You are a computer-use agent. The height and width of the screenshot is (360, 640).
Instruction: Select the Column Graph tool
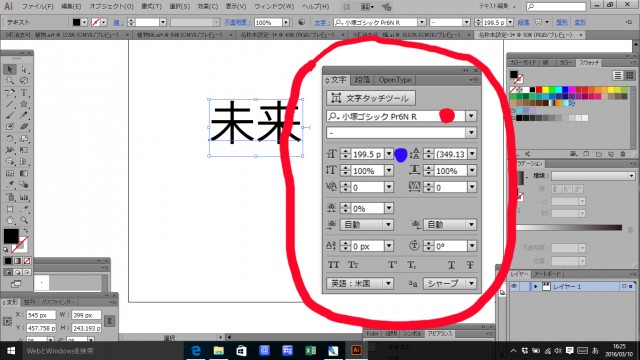coord(24,197)
